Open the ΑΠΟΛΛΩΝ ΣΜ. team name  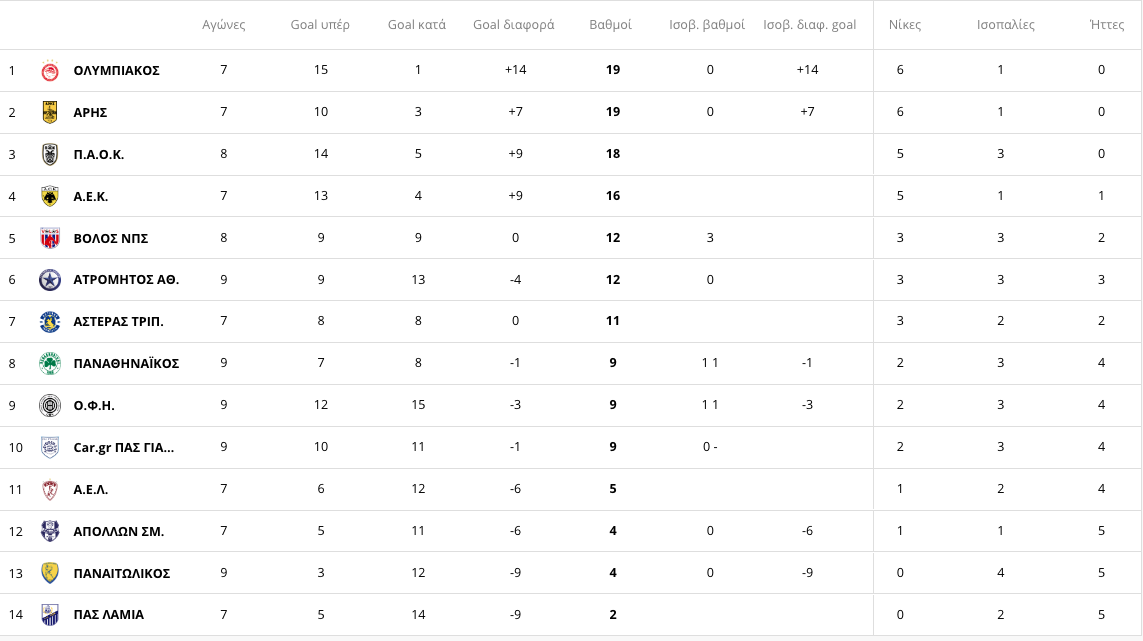118,532
